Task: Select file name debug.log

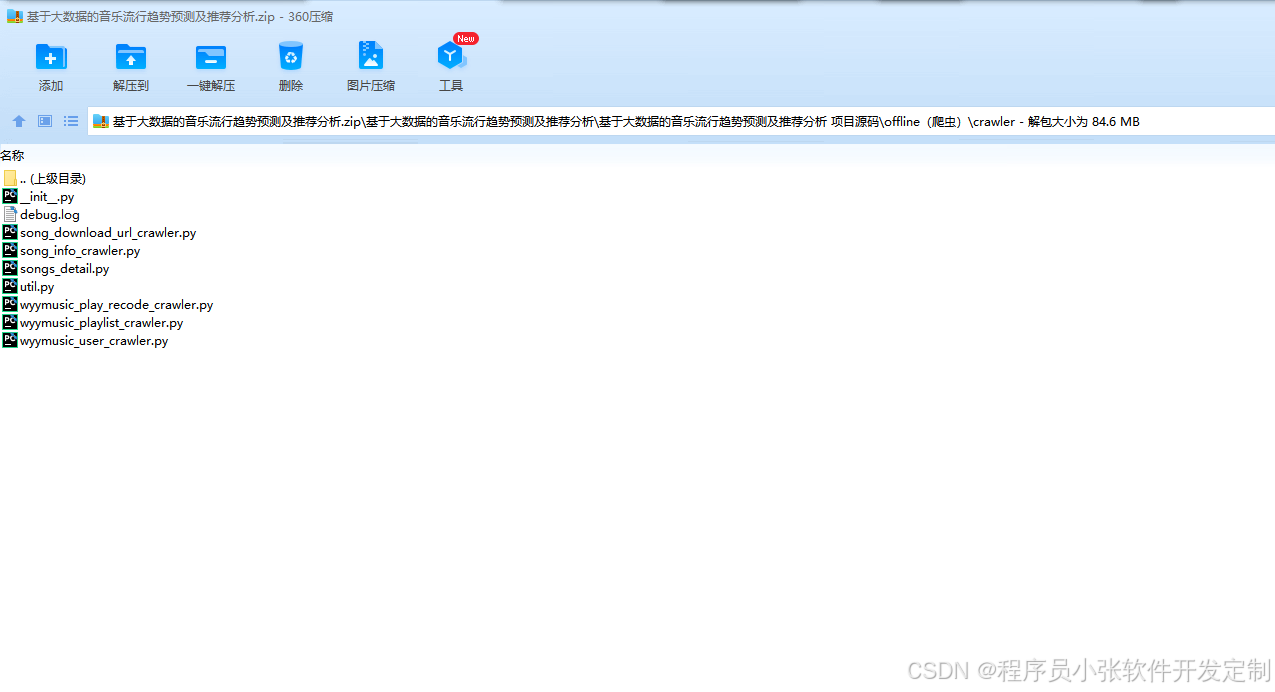Action: click(50, 215)
